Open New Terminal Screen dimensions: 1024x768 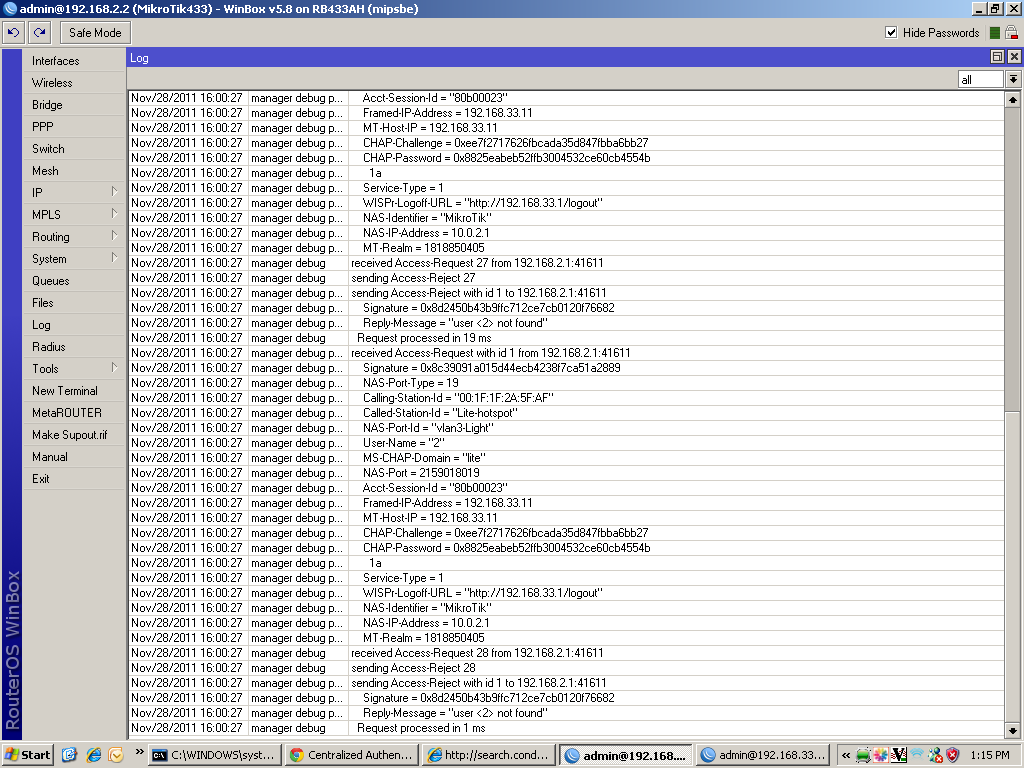[73, 391]
